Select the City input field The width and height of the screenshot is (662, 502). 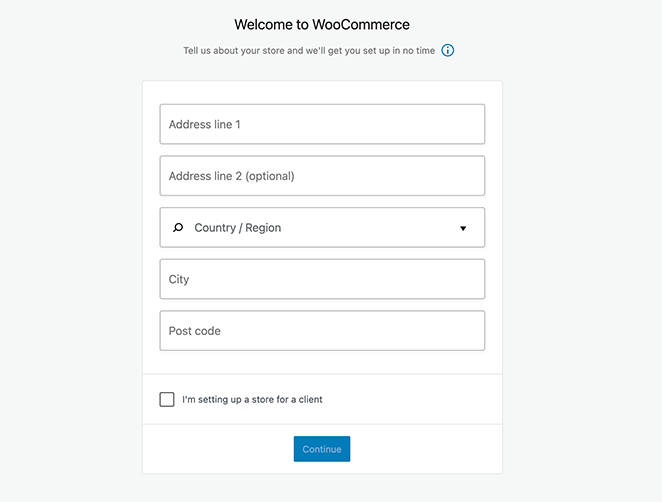[322, 279]
